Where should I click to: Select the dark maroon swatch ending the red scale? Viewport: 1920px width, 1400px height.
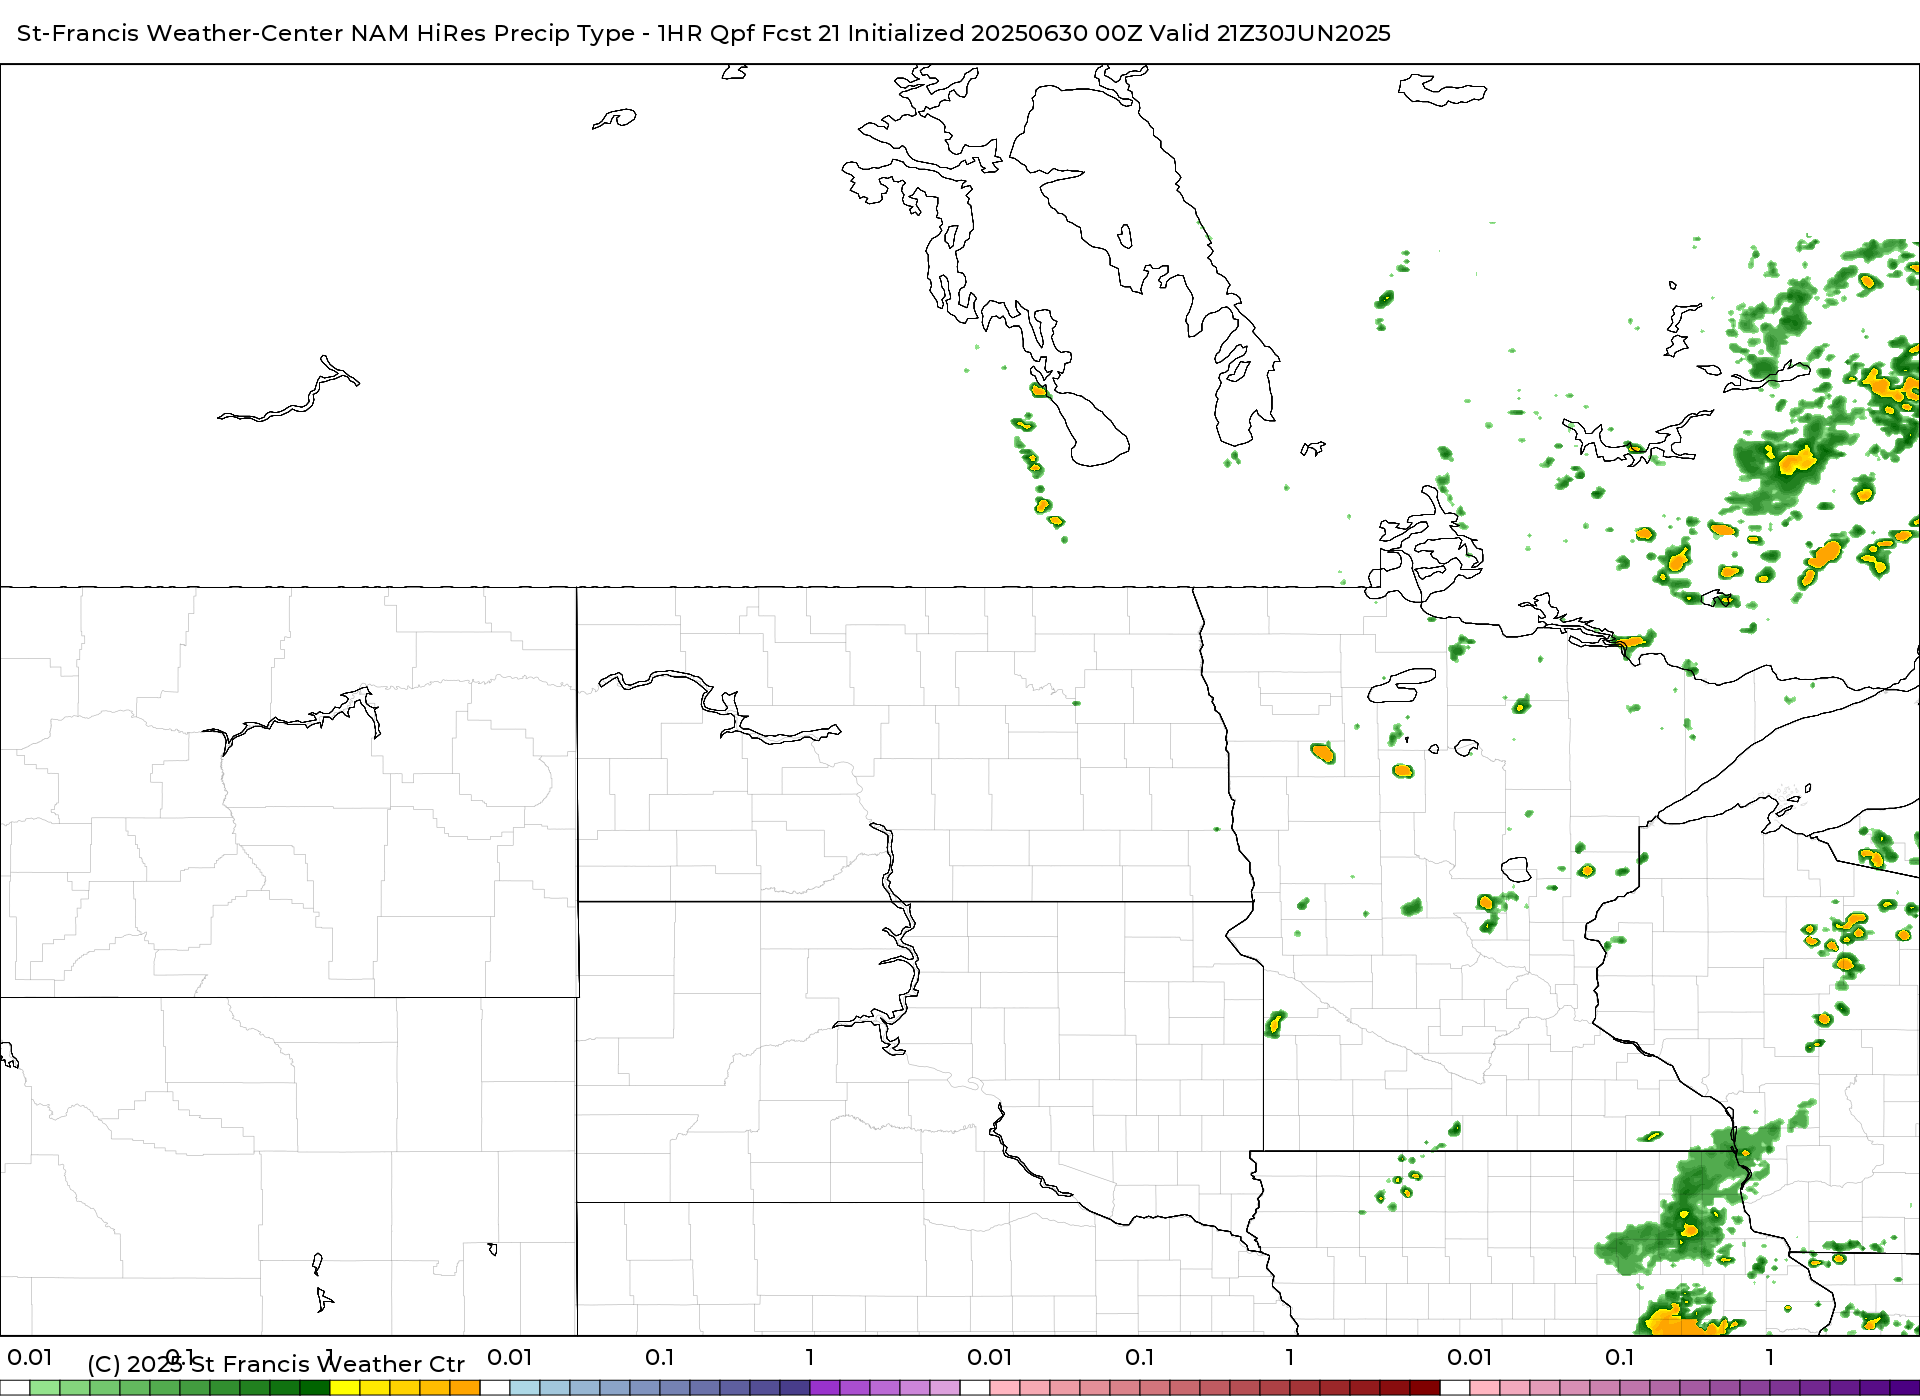coord(1425,1388)
